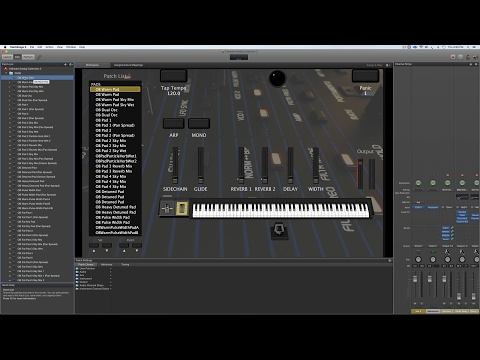
Task: Open the File menu
Action: click(32, 47)
